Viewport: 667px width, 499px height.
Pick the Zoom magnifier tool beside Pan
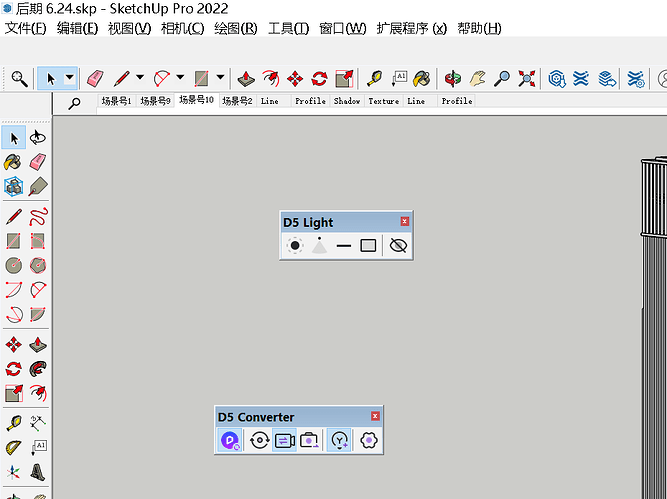(502, 79)
